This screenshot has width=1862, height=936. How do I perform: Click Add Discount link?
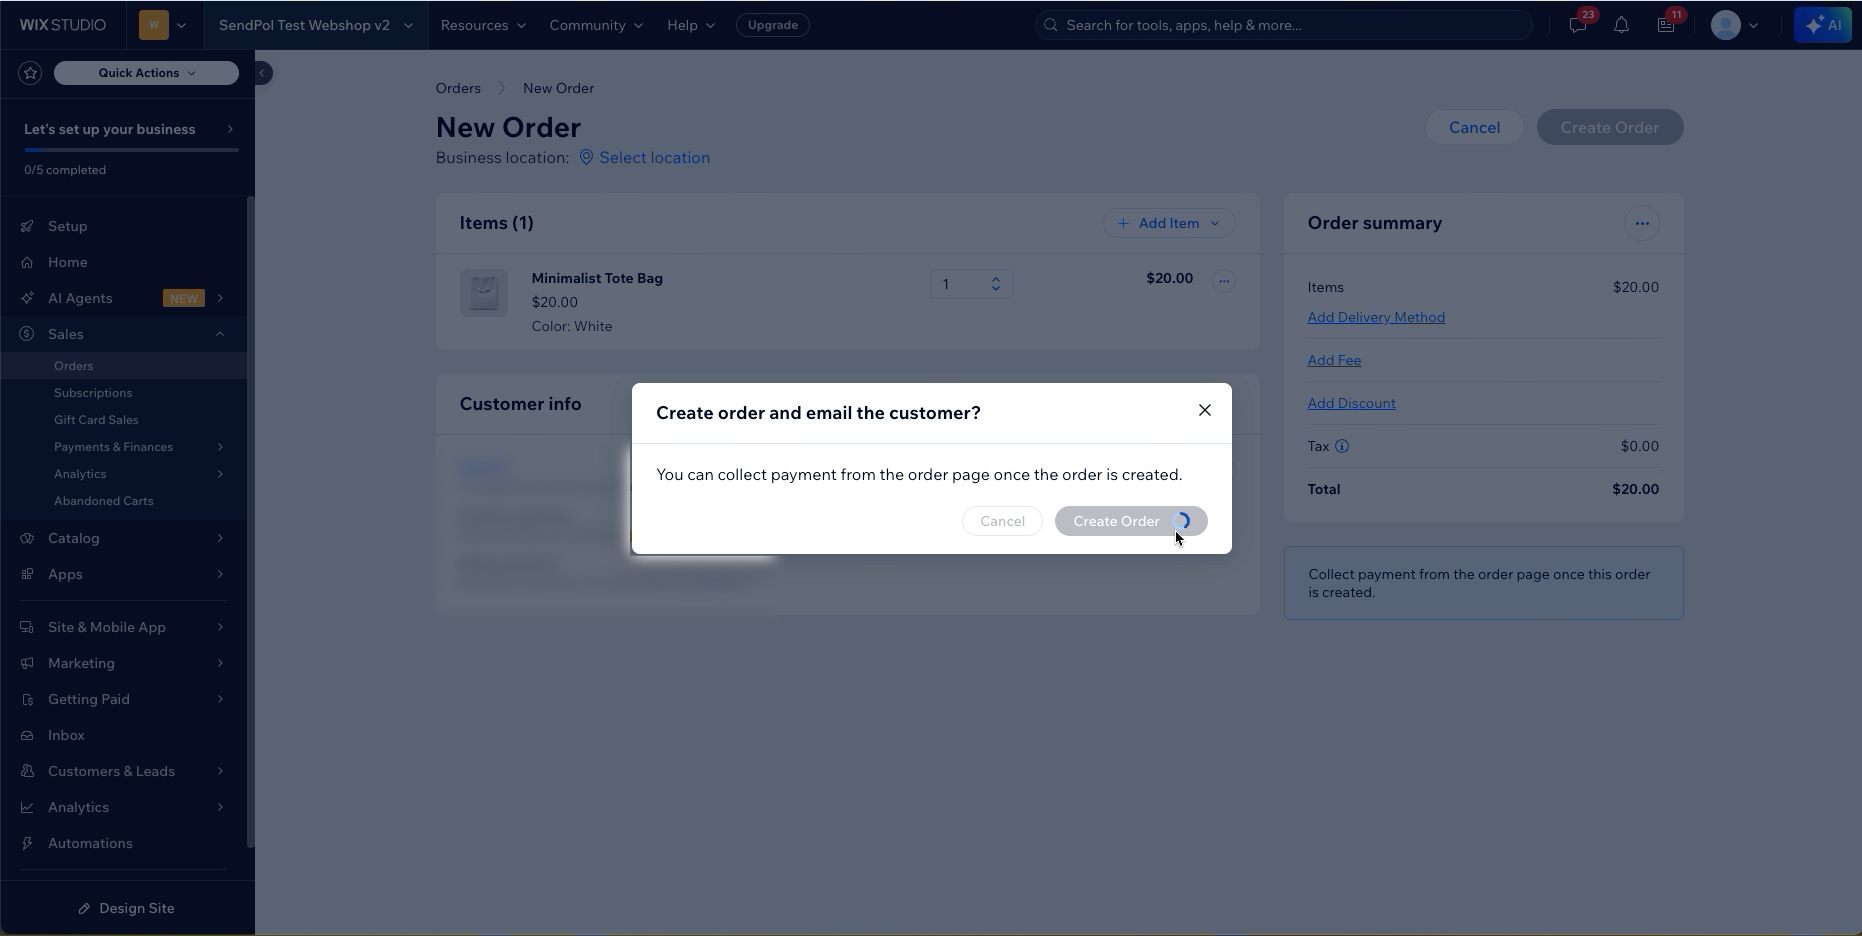1352,403
